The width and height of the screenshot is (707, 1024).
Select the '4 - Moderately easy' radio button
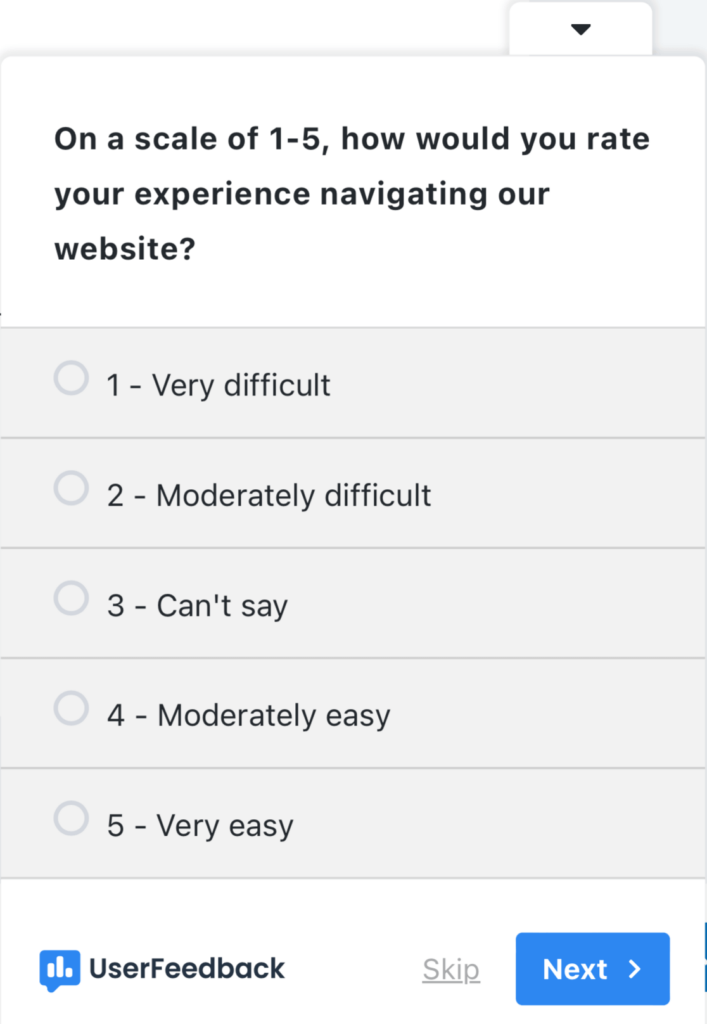pyautogui.click(x=70, y=708)
